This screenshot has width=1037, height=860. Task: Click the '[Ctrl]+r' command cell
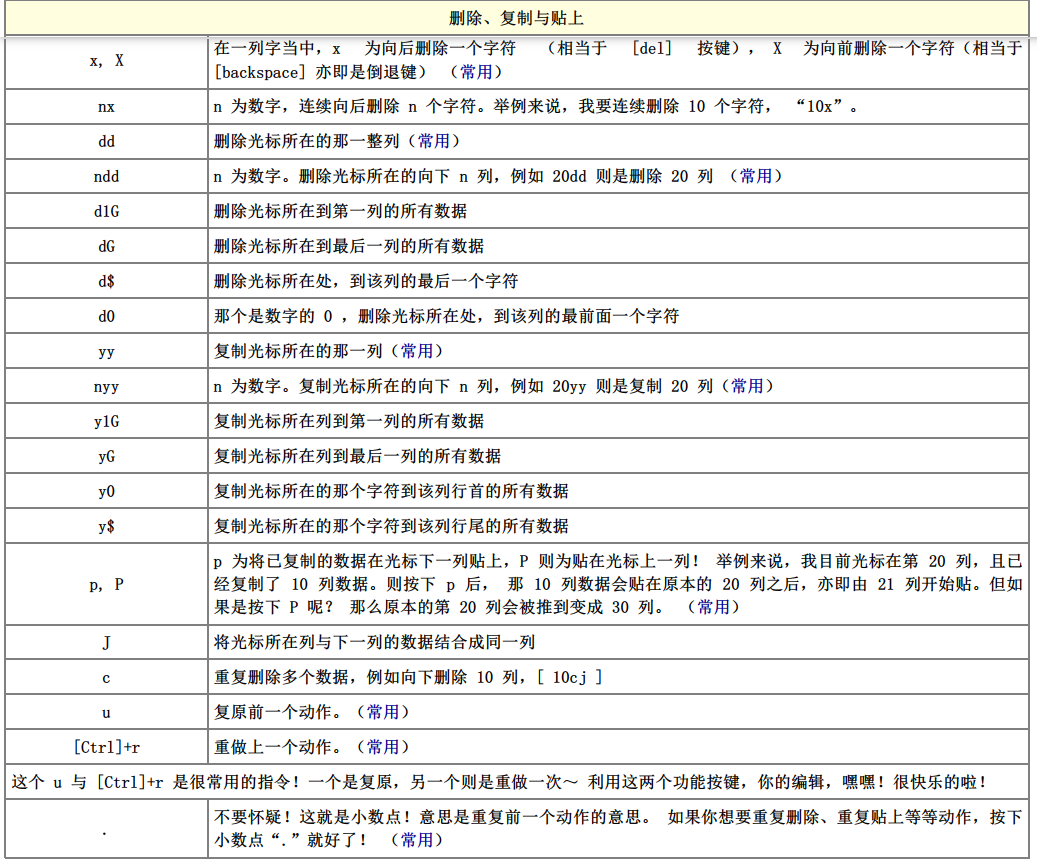[x=106, y=747]
